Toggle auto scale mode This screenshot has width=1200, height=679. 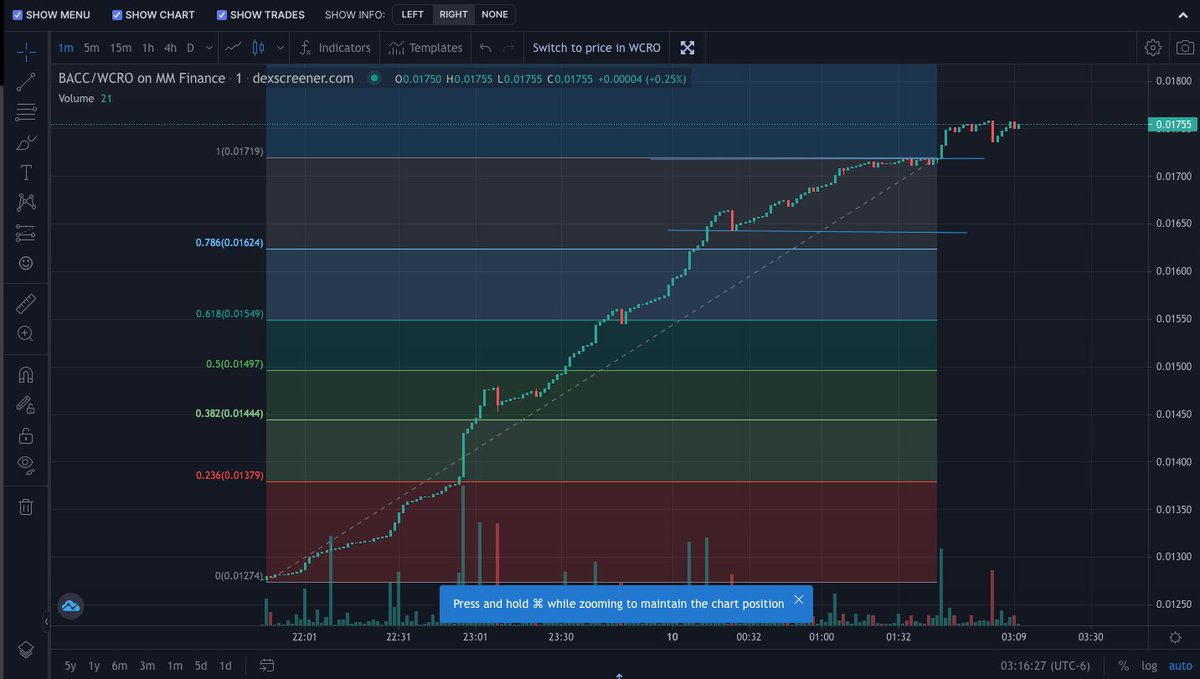point(1180,665)
